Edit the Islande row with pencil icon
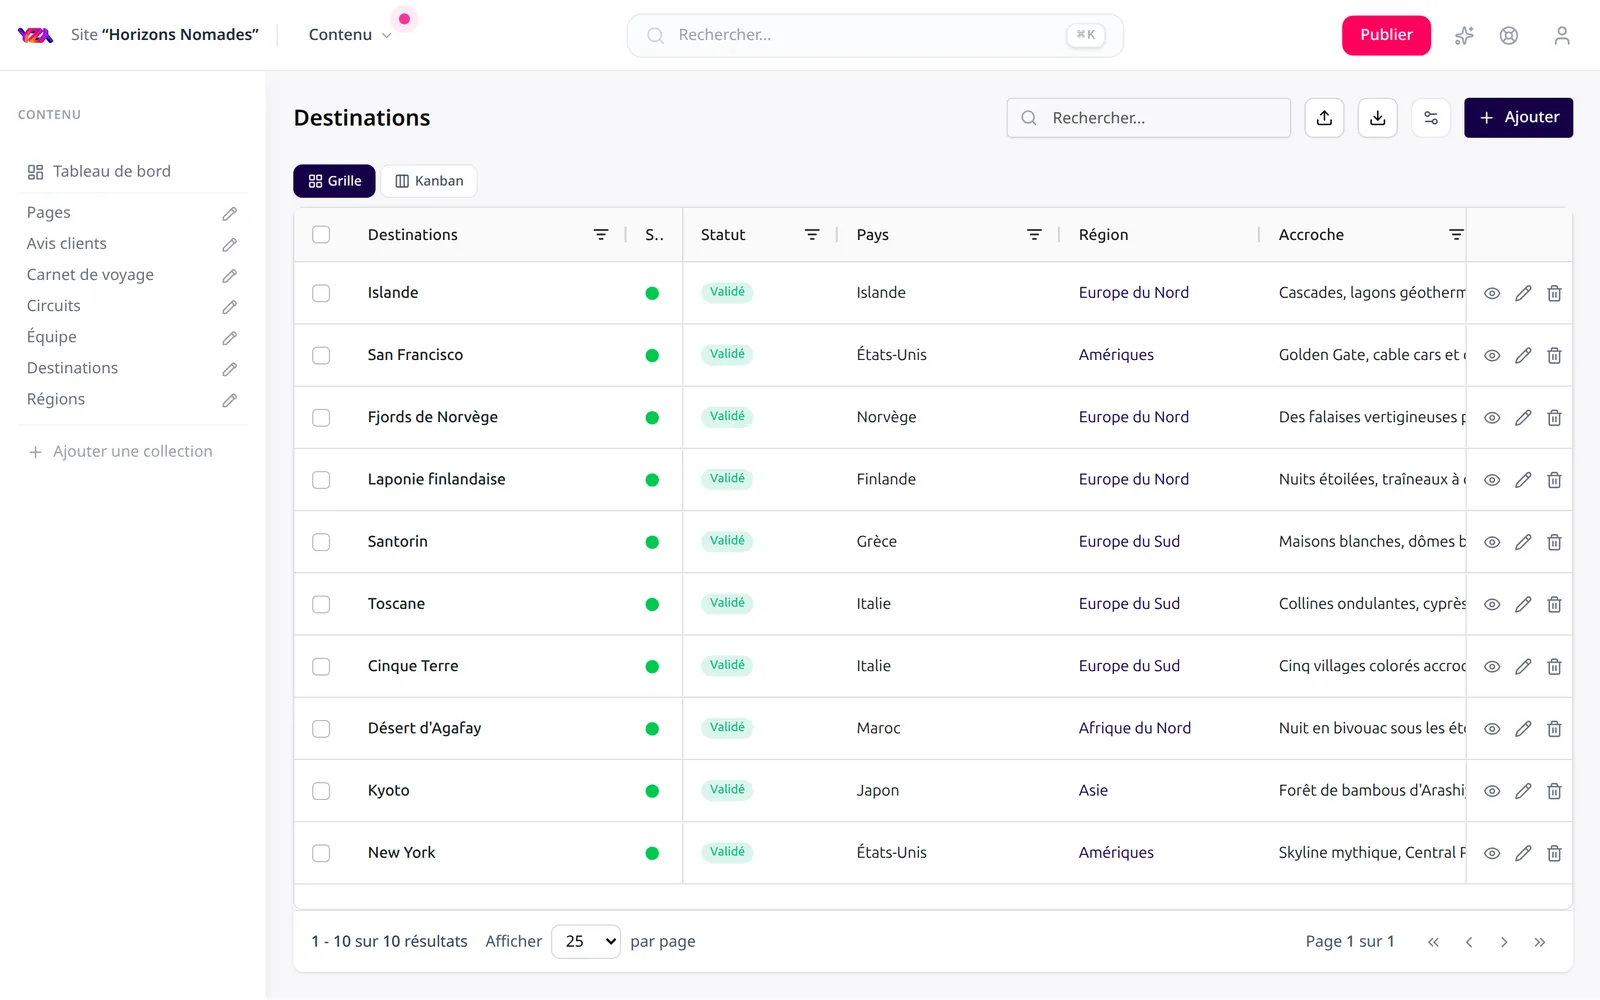The height and width of the screenshot is (1000, 1600). coord(1523,293)
